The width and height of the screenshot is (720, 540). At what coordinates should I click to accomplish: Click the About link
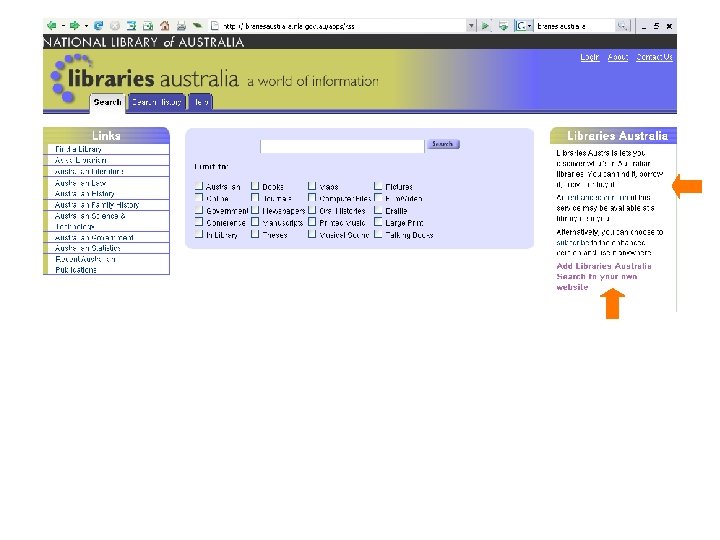618,57
